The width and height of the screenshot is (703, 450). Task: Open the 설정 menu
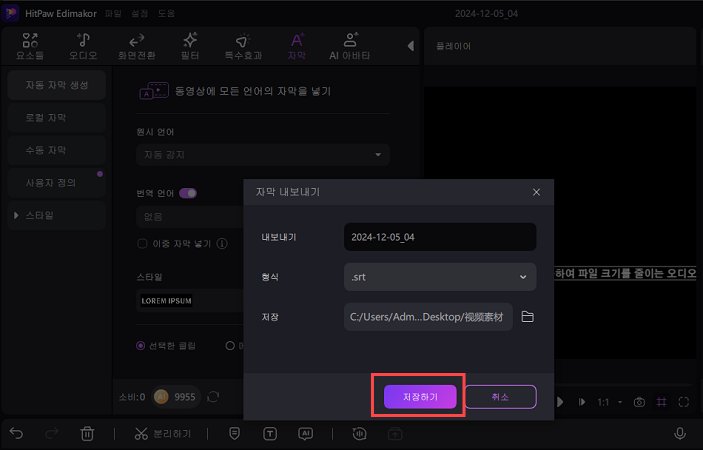(139, 13)
